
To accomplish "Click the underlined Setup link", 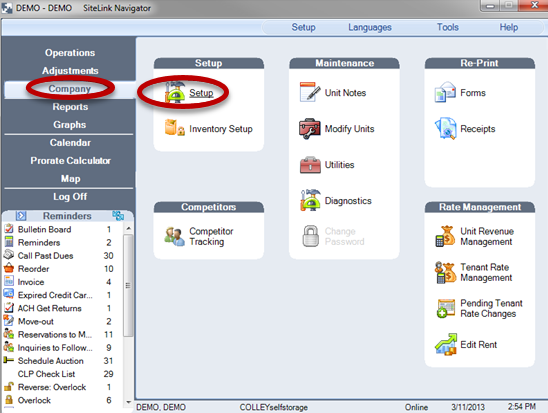I will pos(201,93).
